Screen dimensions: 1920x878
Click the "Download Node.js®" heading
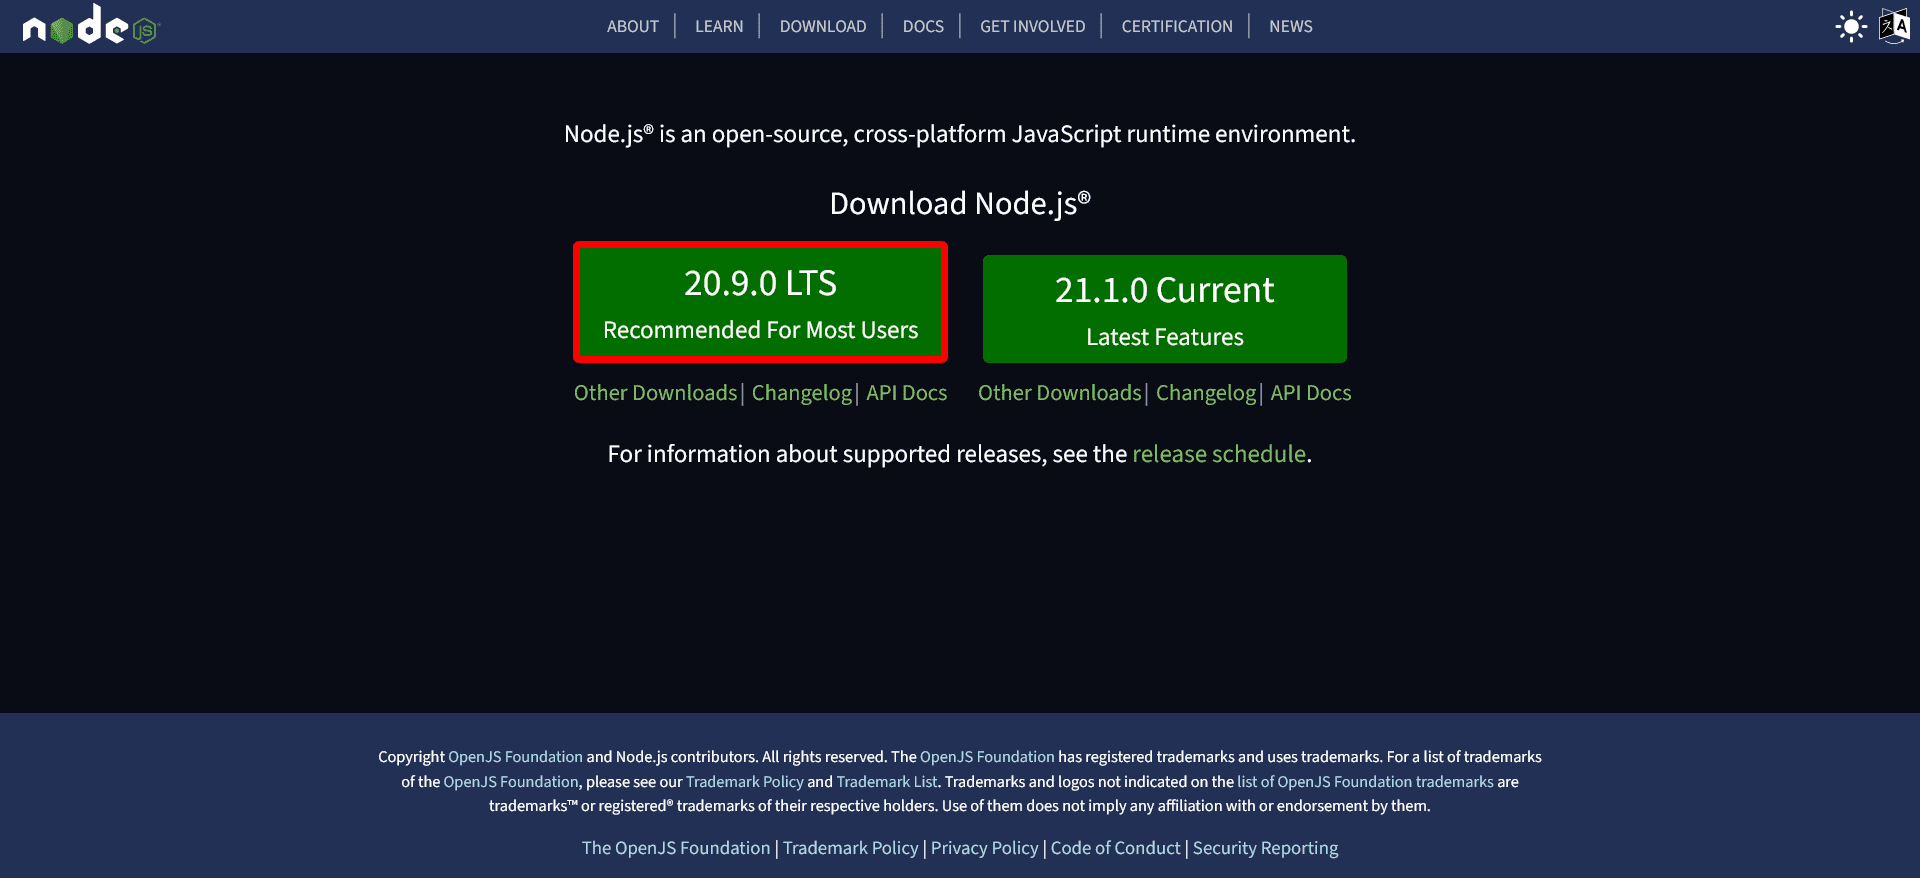[x=960, y=204]
